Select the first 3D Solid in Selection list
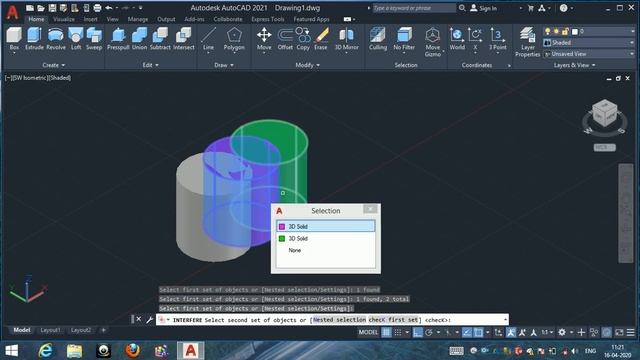 [x=326, y=227]
